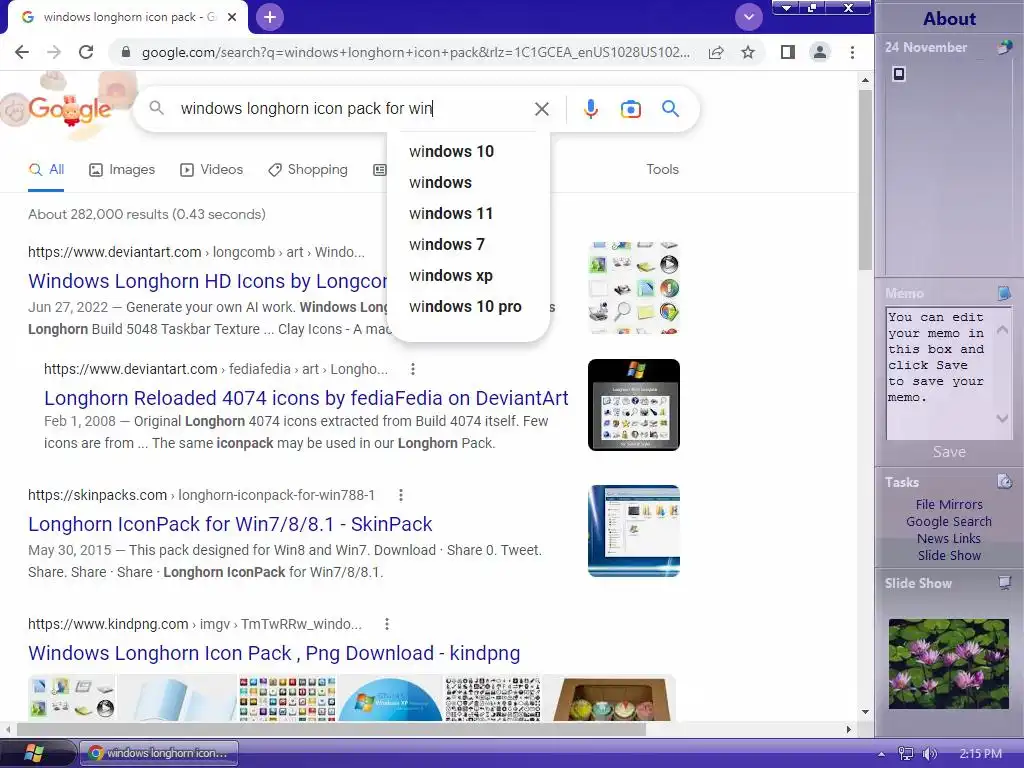Open Windows Longhorn Icon Pack kindpng result
Image resolution: width=1024 pixels, height=768 pixels.
(274, 653)
